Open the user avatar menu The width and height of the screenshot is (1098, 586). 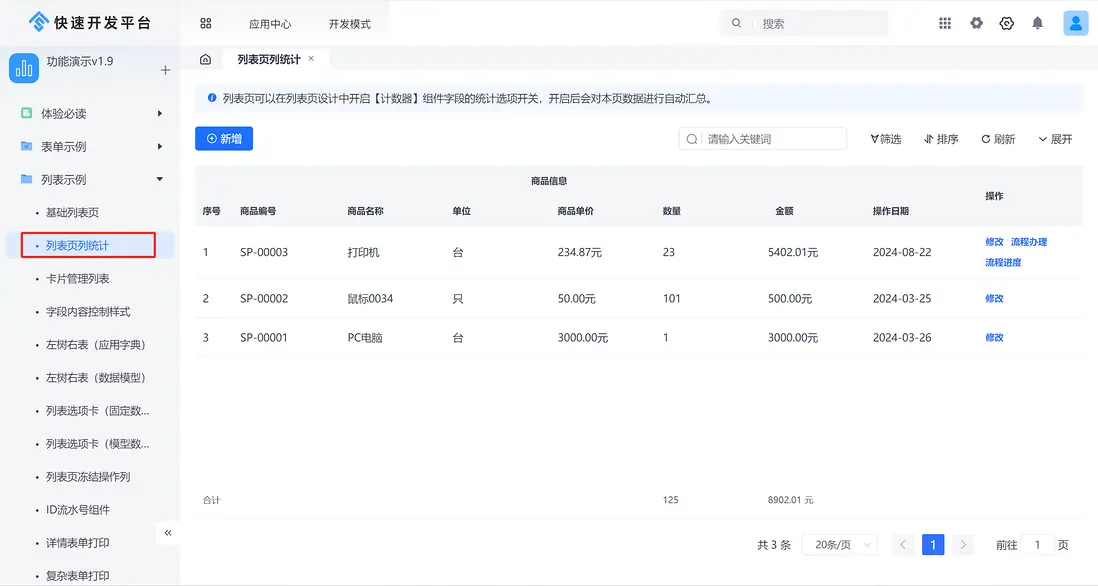(1075, 23)
